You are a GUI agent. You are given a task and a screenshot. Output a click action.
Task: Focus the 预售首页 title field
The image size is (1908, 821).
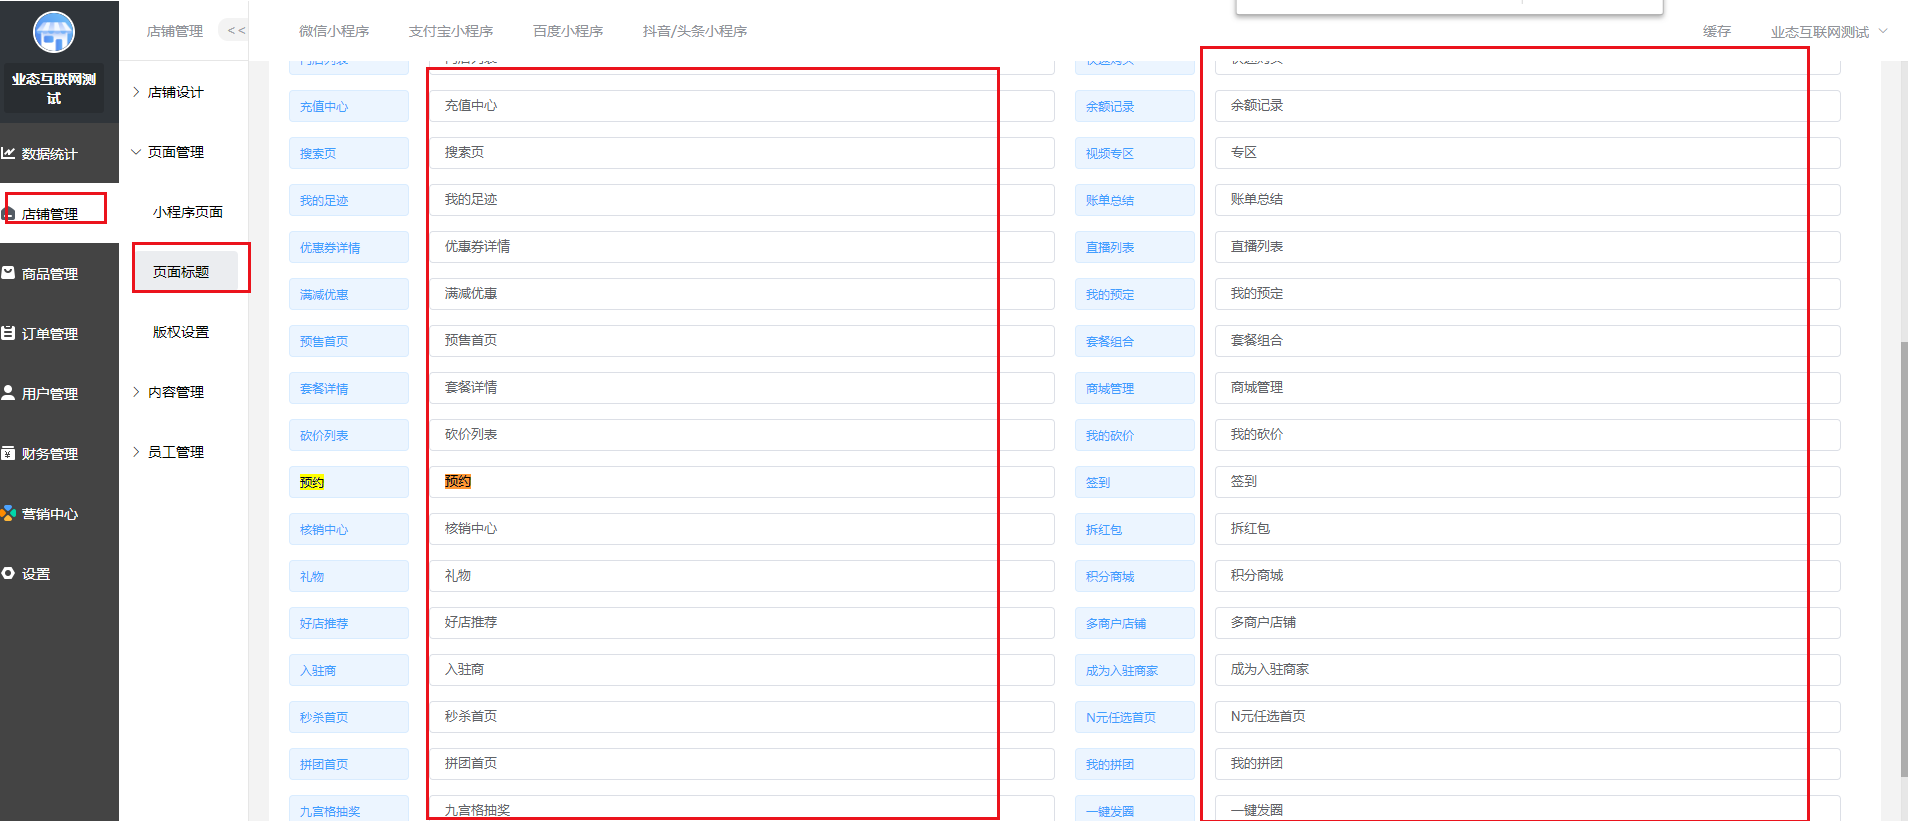[x=742, y=341]
